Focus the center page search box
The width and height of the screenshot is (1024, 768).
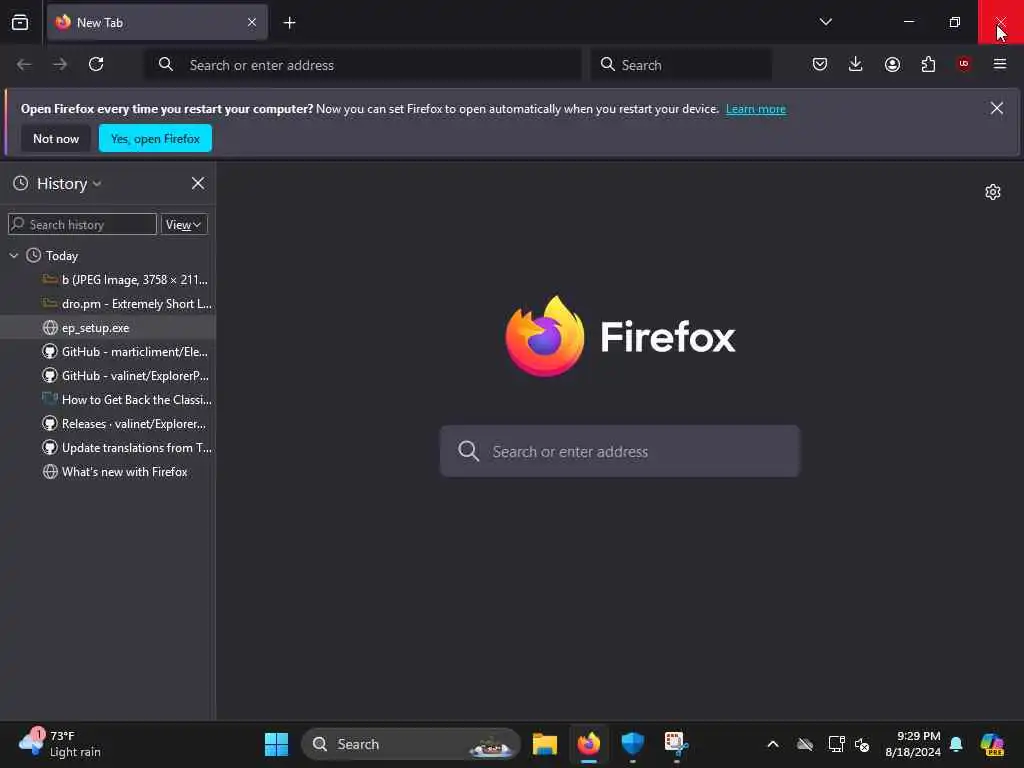pyautogui.click(x=620, y=451)
